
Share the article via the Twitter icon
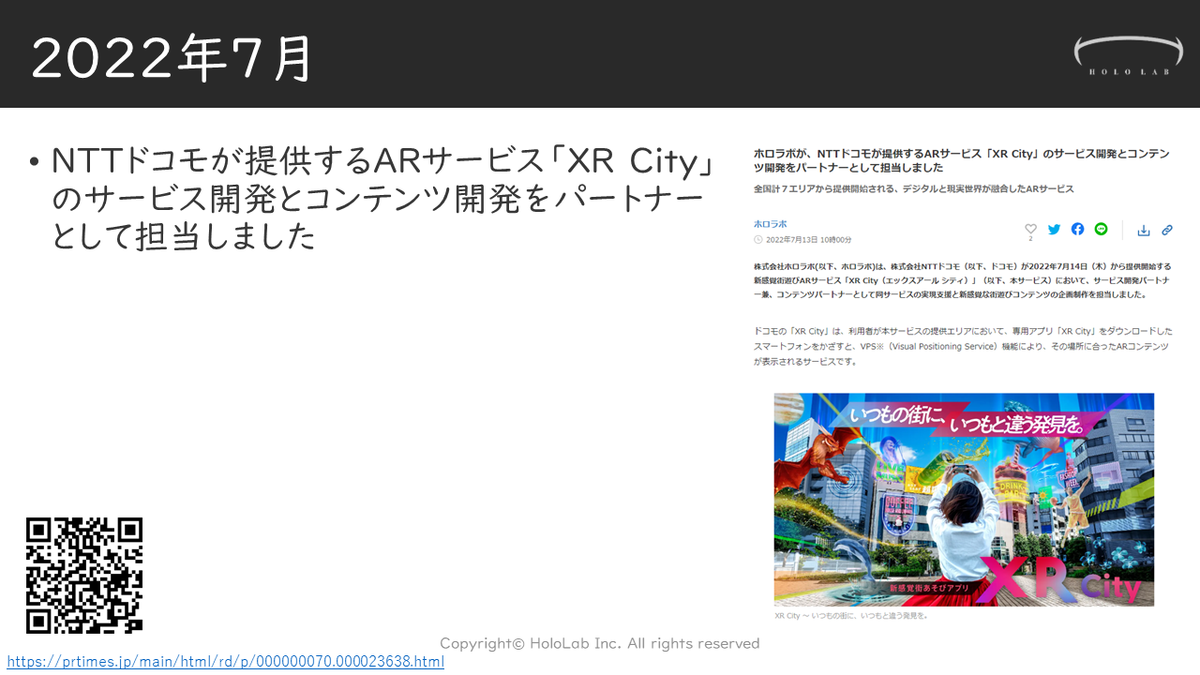[1054, 229]
